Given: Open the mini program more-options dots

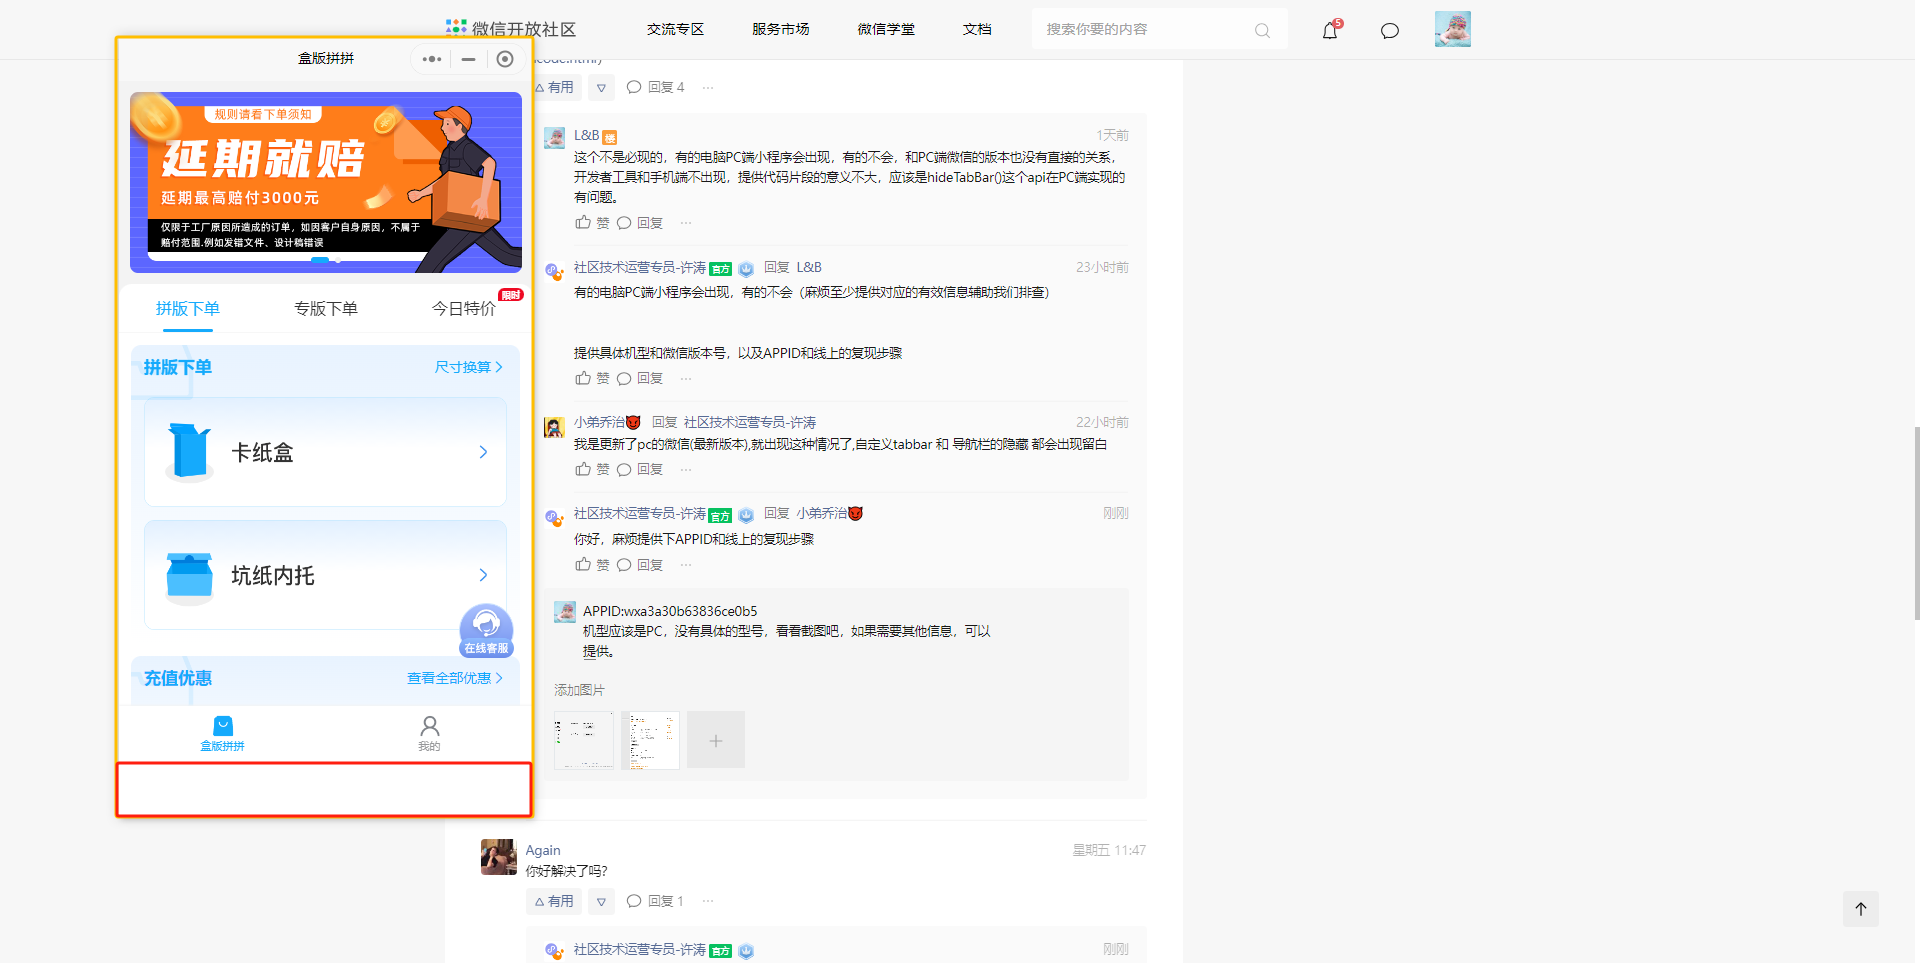Looking at the screenshot, I should [x=432, y=59].
